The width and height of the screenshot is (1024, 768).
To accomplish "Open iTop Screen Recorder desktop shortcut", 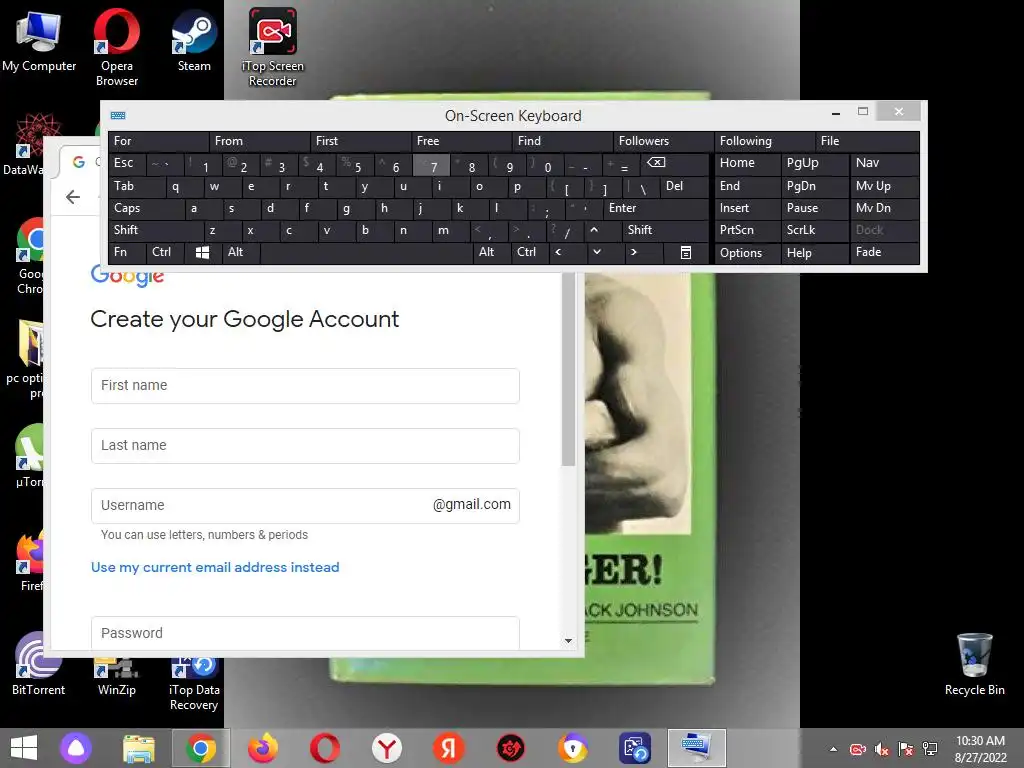I will (272, 47).
